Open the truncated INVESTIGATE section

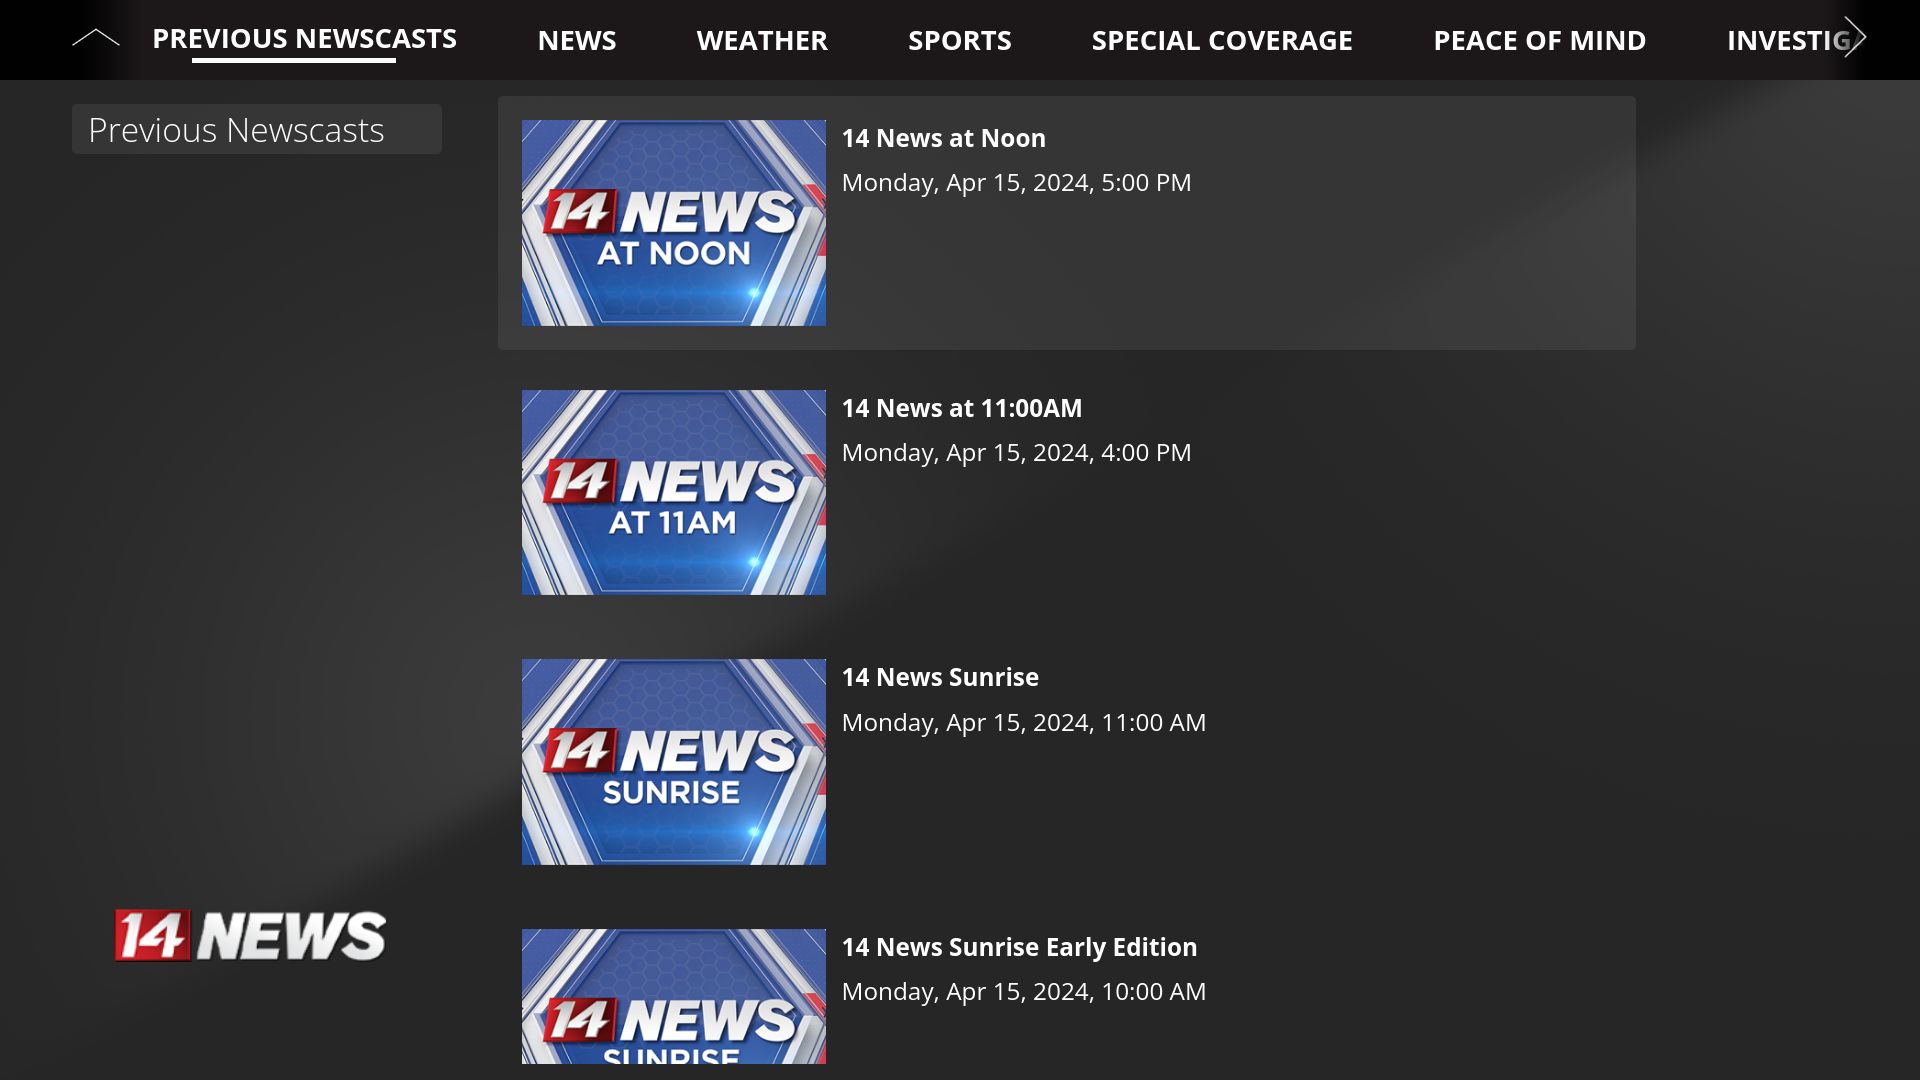click(1790, 40)
